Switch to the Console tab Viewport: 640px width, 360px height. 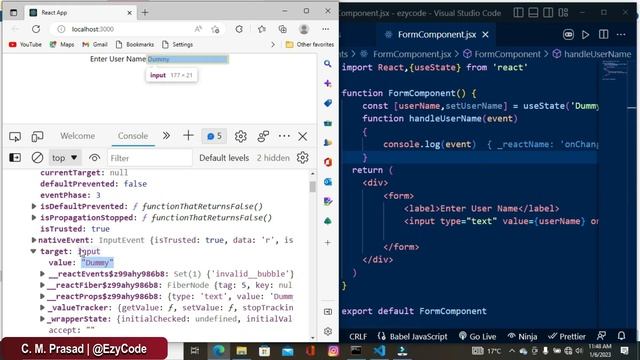[x=133, y=136]
